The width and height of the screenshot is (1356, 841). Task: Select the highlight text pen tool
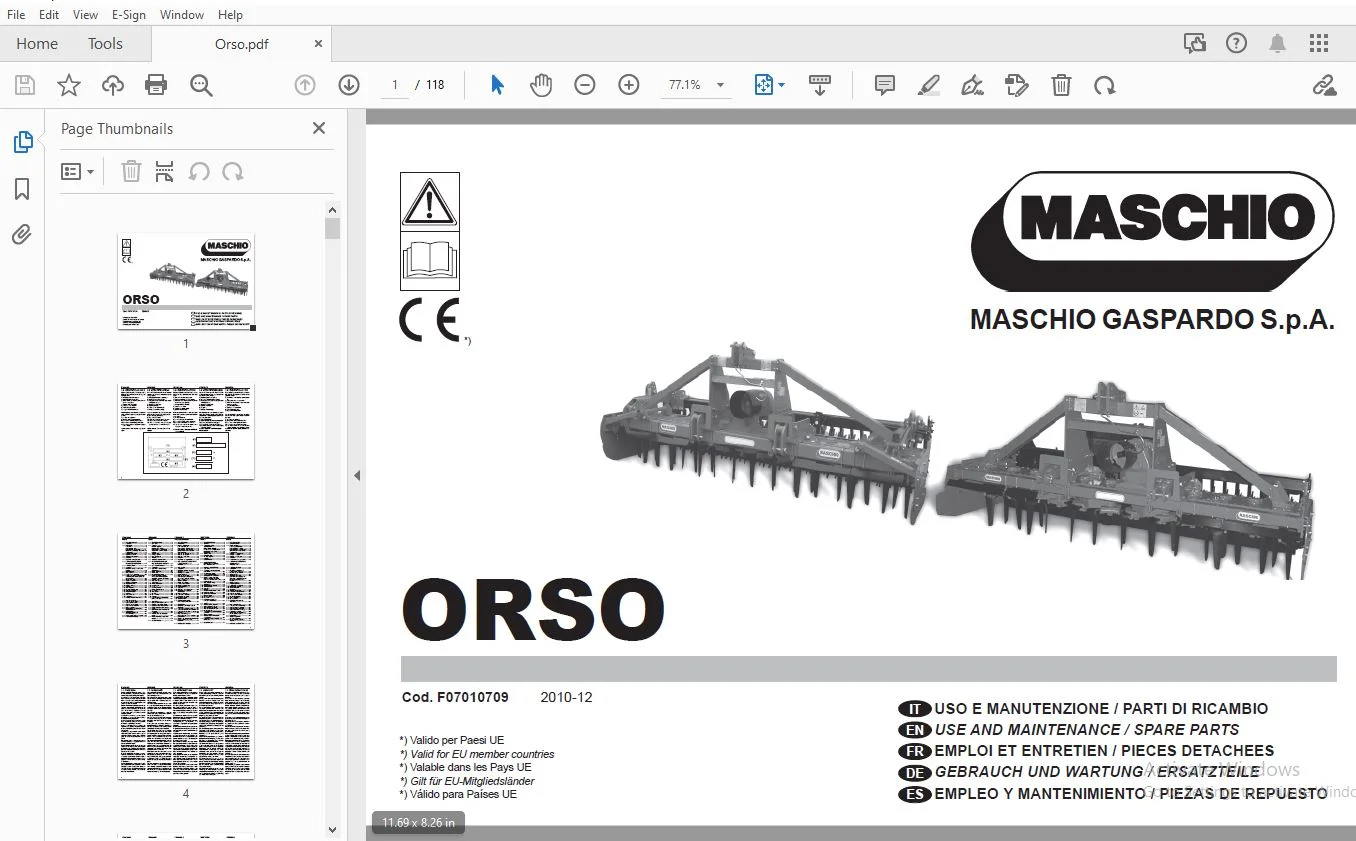[929, 86]
